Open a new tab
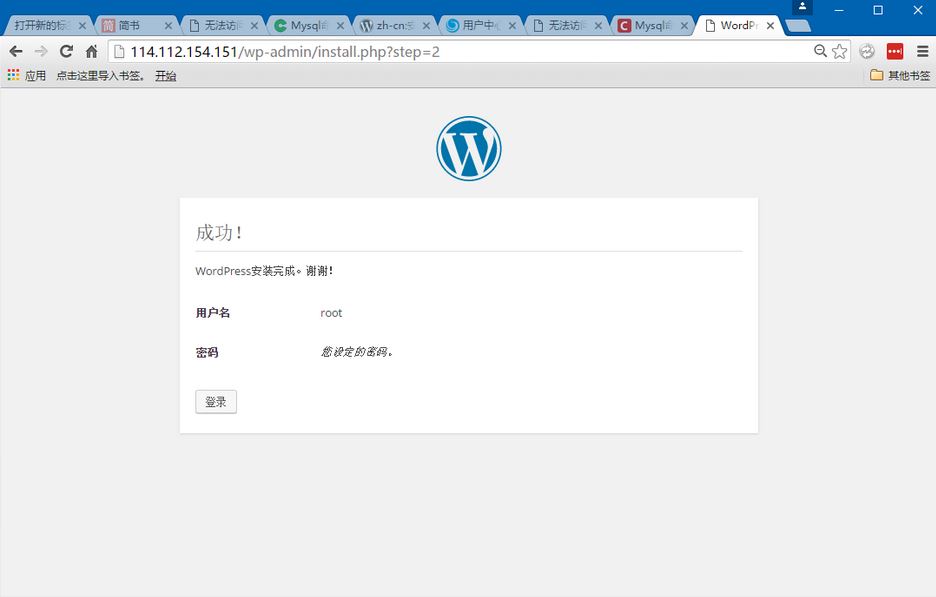936x597 pixels. click(798, 26)
